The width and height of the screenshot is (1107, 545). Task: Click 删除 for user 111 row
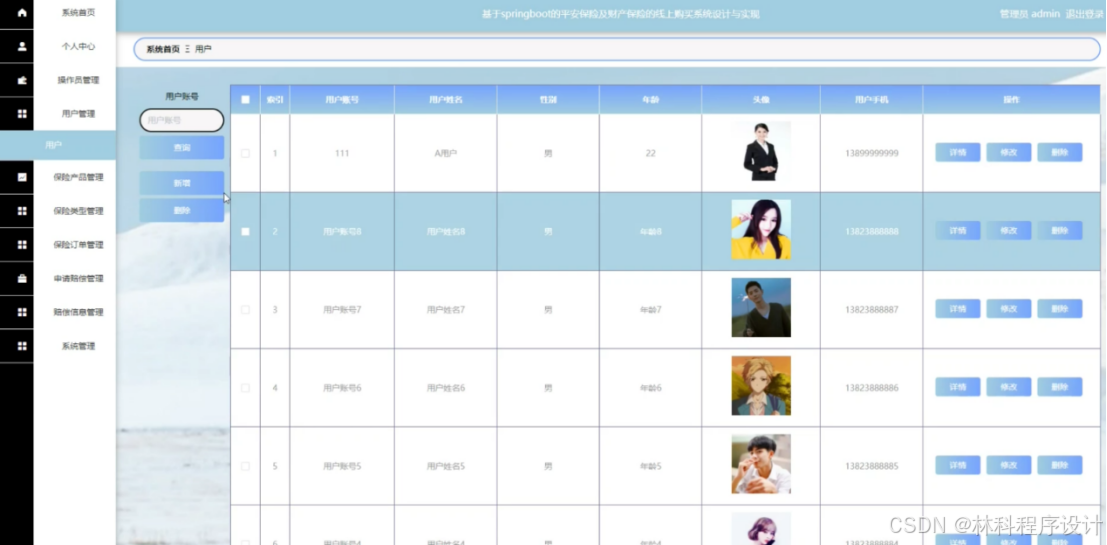[1060, 152]
